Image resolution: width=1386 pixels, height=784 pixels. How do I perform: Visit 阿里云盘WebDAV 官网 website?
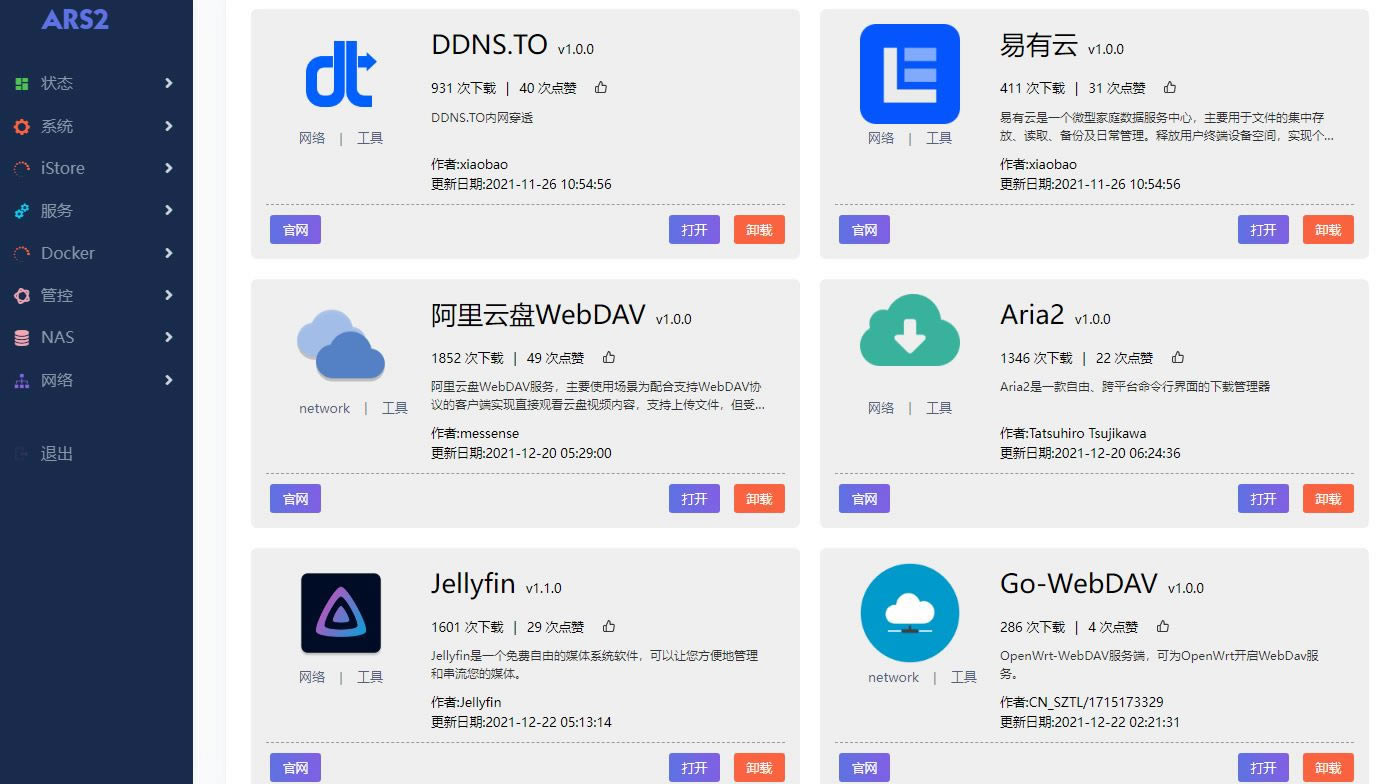click(x=295, y=499)
